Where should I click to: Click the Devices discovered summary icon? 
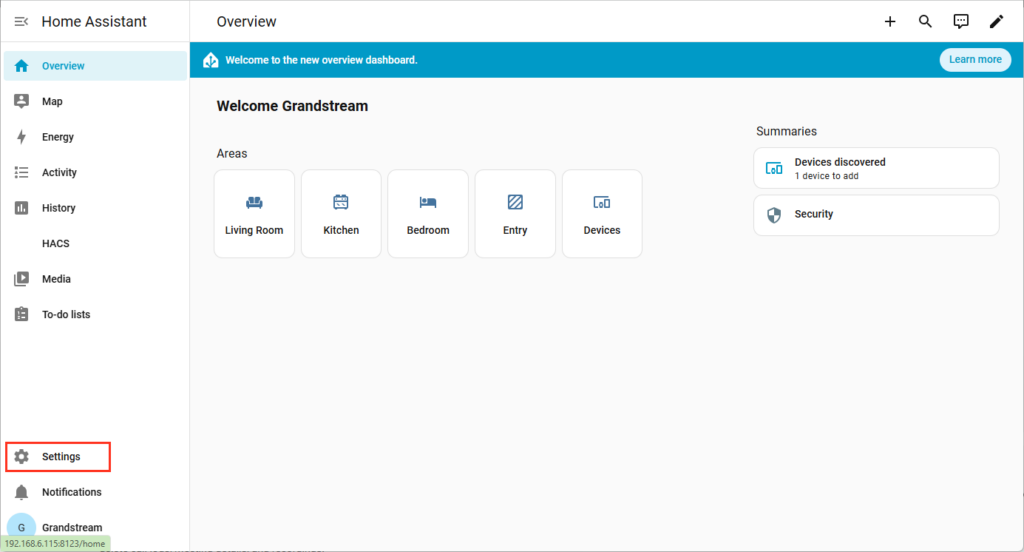pos(774,169)
